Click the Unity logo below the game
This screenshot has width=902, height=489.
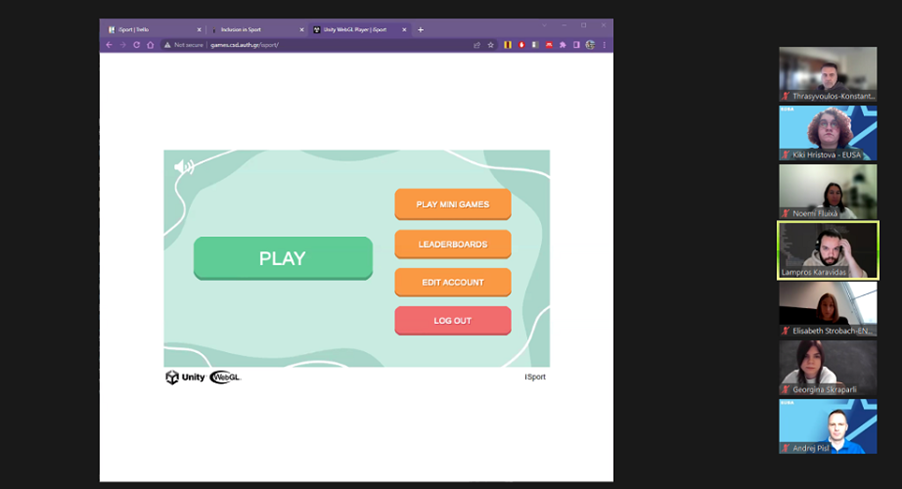point(185,377)
